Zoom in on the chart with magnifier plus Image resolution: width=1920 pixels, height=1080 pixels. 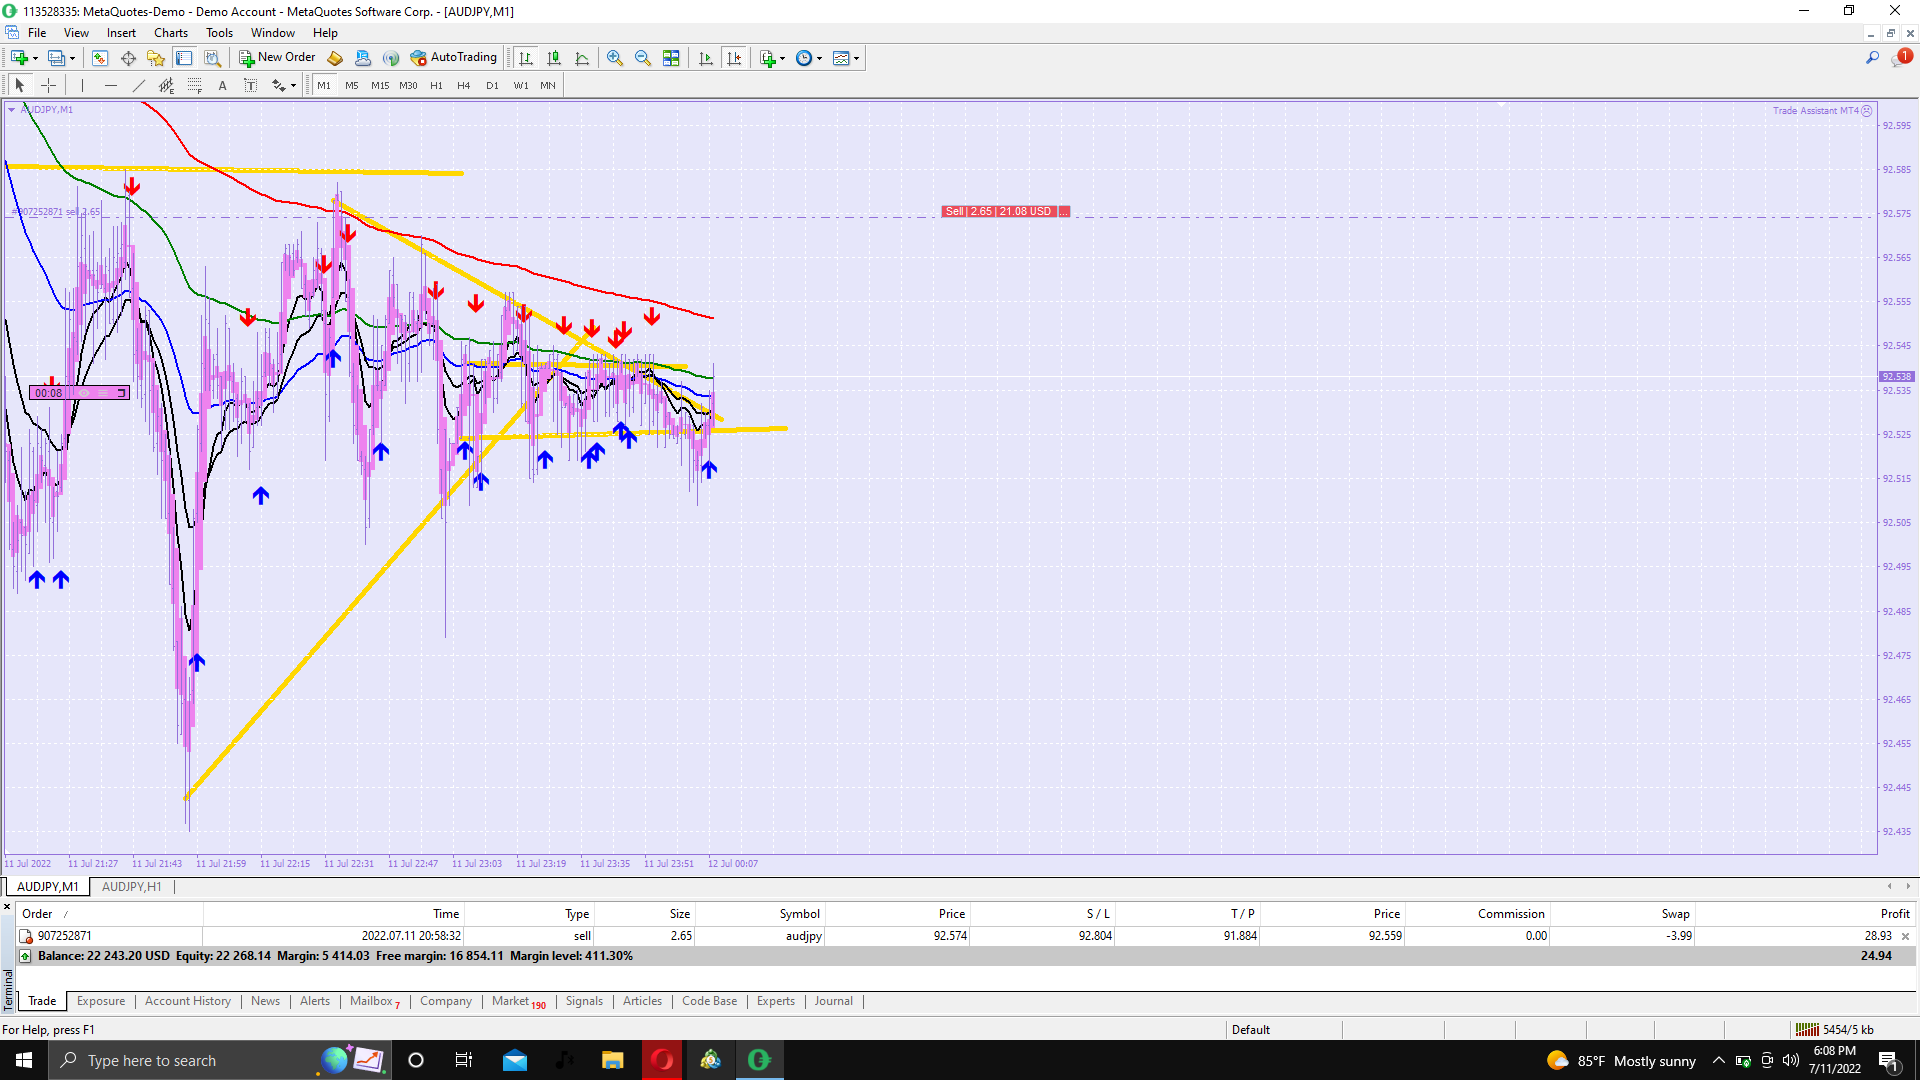tap(615, 58)
